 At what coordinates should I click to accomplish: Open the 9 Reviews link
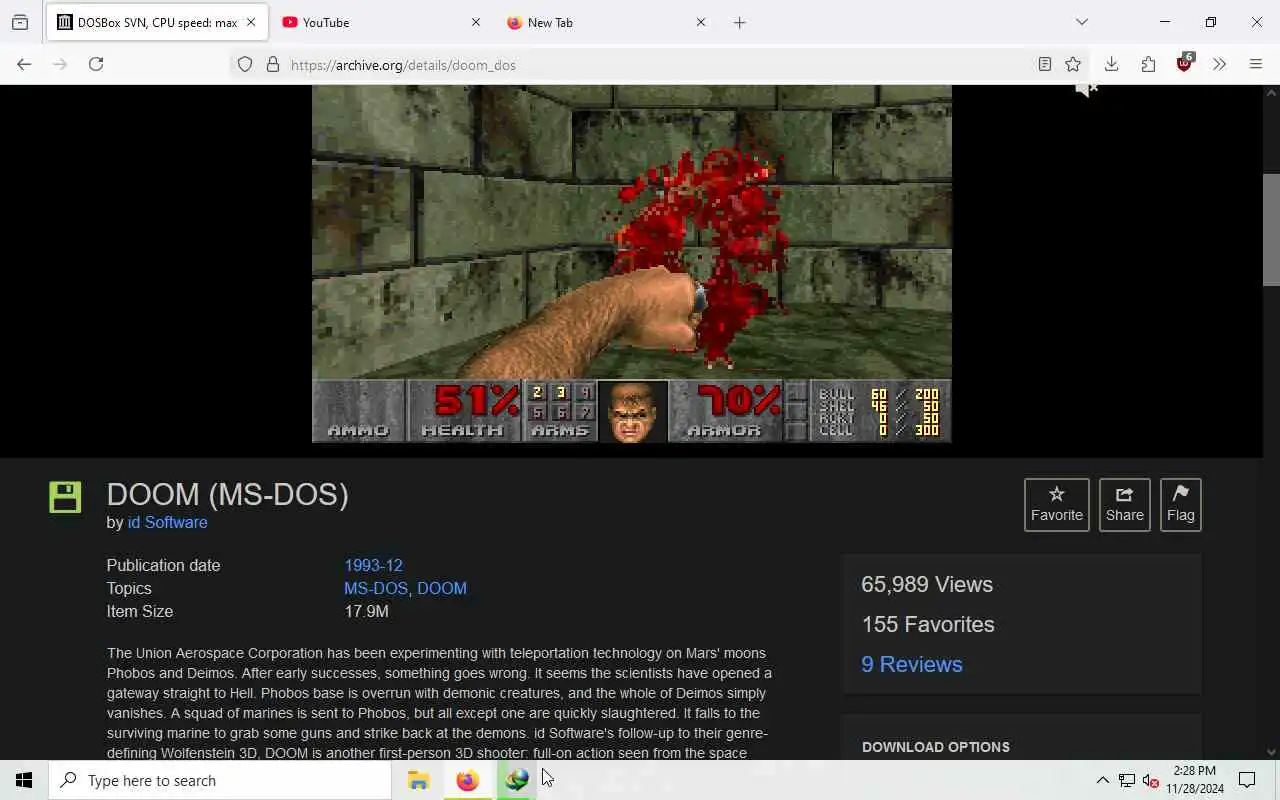pyautogui.click(x=912, y=664)
